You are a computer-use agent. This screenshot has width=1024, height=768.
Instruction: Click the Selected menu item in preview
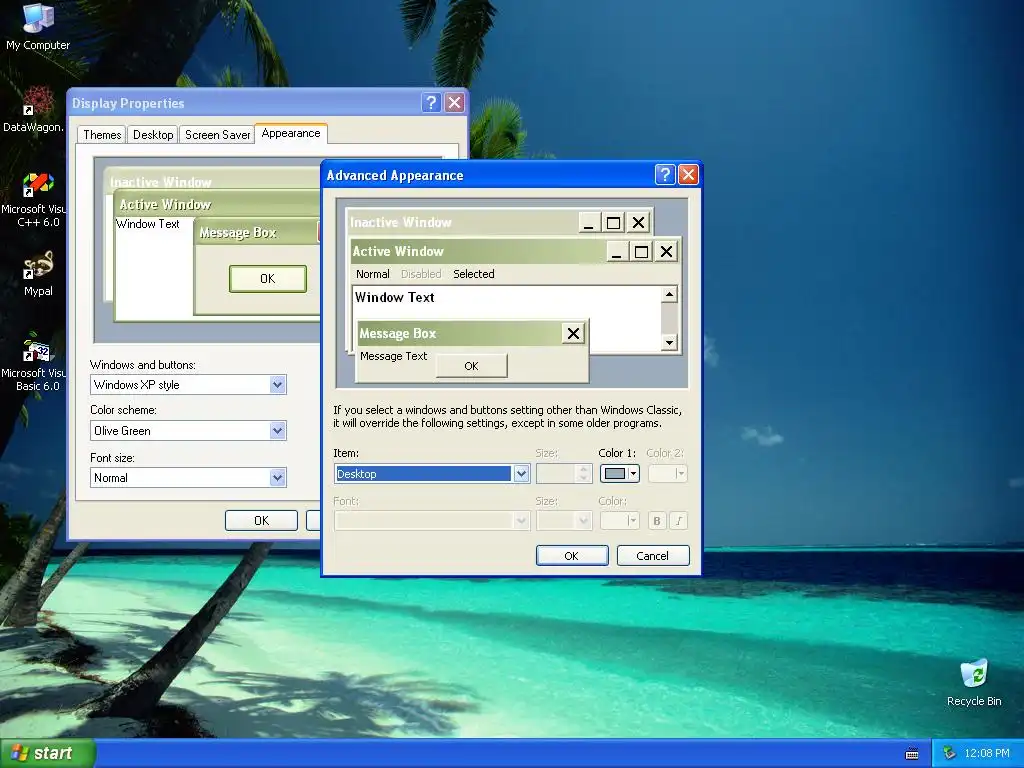[473, 274]
